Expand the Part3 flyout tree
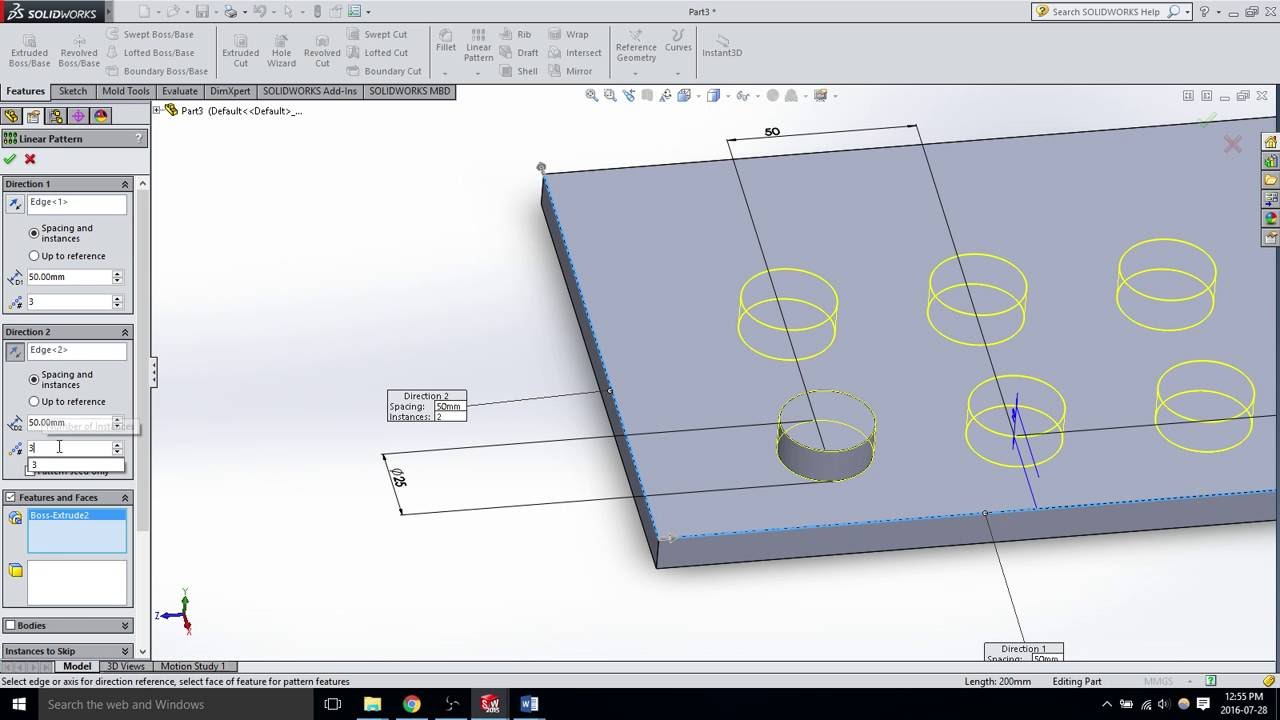1280x720 pixels. [159, 110]
